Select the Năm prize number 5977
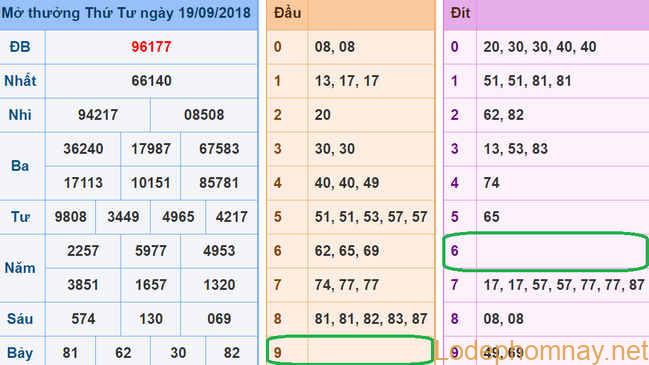The height and width of the screenshot is (365, 649). (x=151, y=250)
